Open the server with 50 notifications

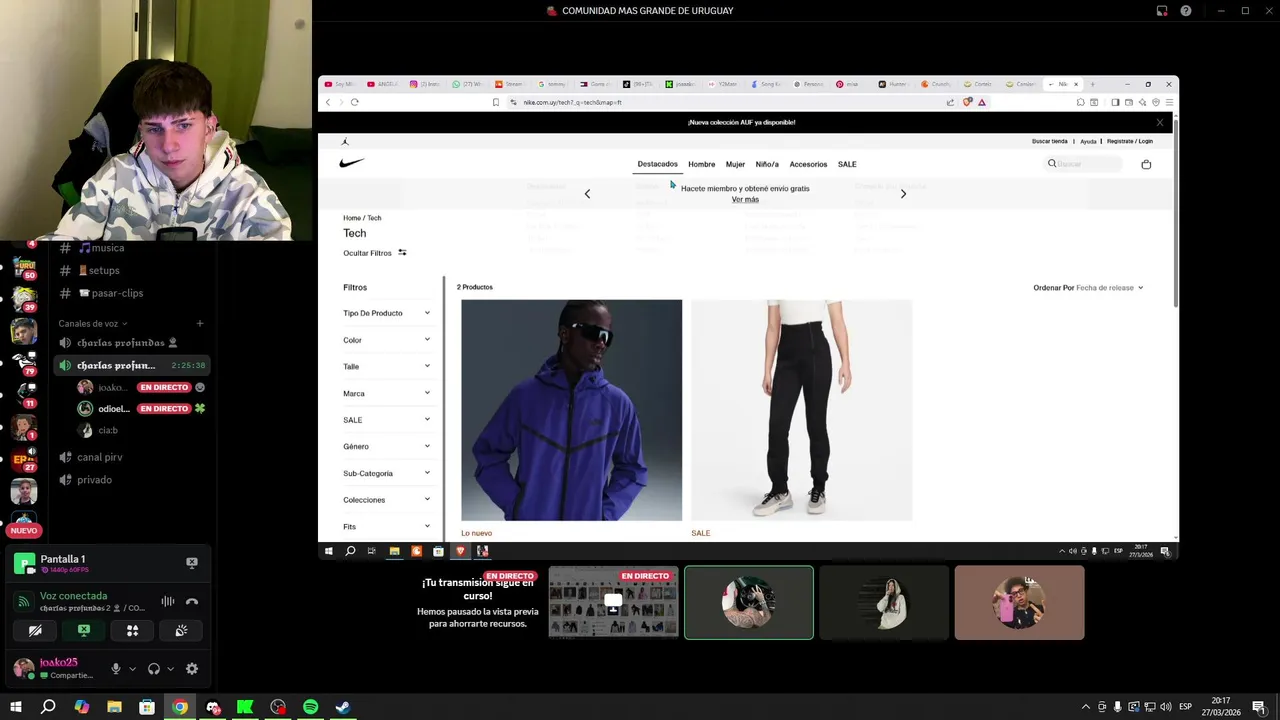tap(24, 268)
